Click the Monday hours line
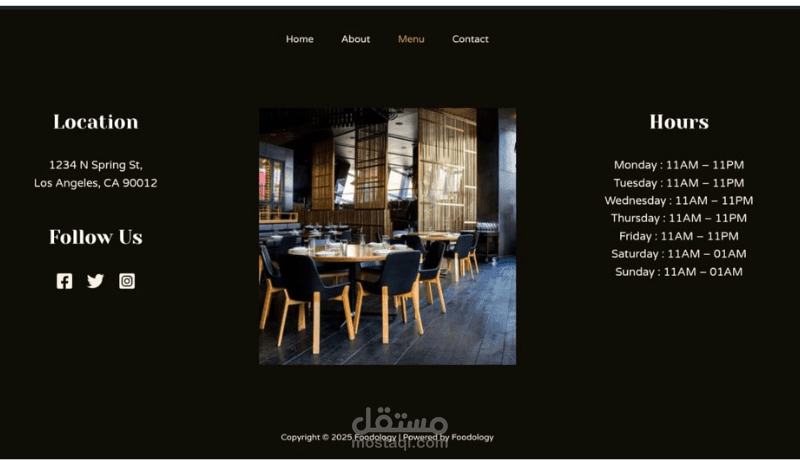The image size is (800, 460). click(679, 165)
